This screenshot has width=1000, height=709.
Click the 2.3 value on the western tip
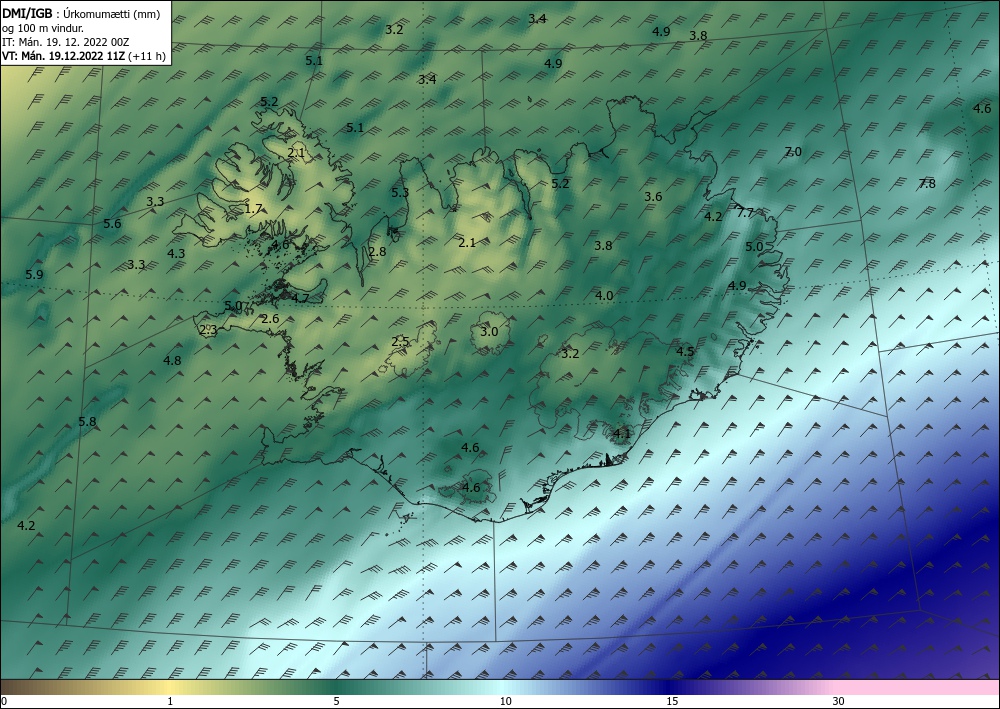pyautogui.click(x=209, y=330)
